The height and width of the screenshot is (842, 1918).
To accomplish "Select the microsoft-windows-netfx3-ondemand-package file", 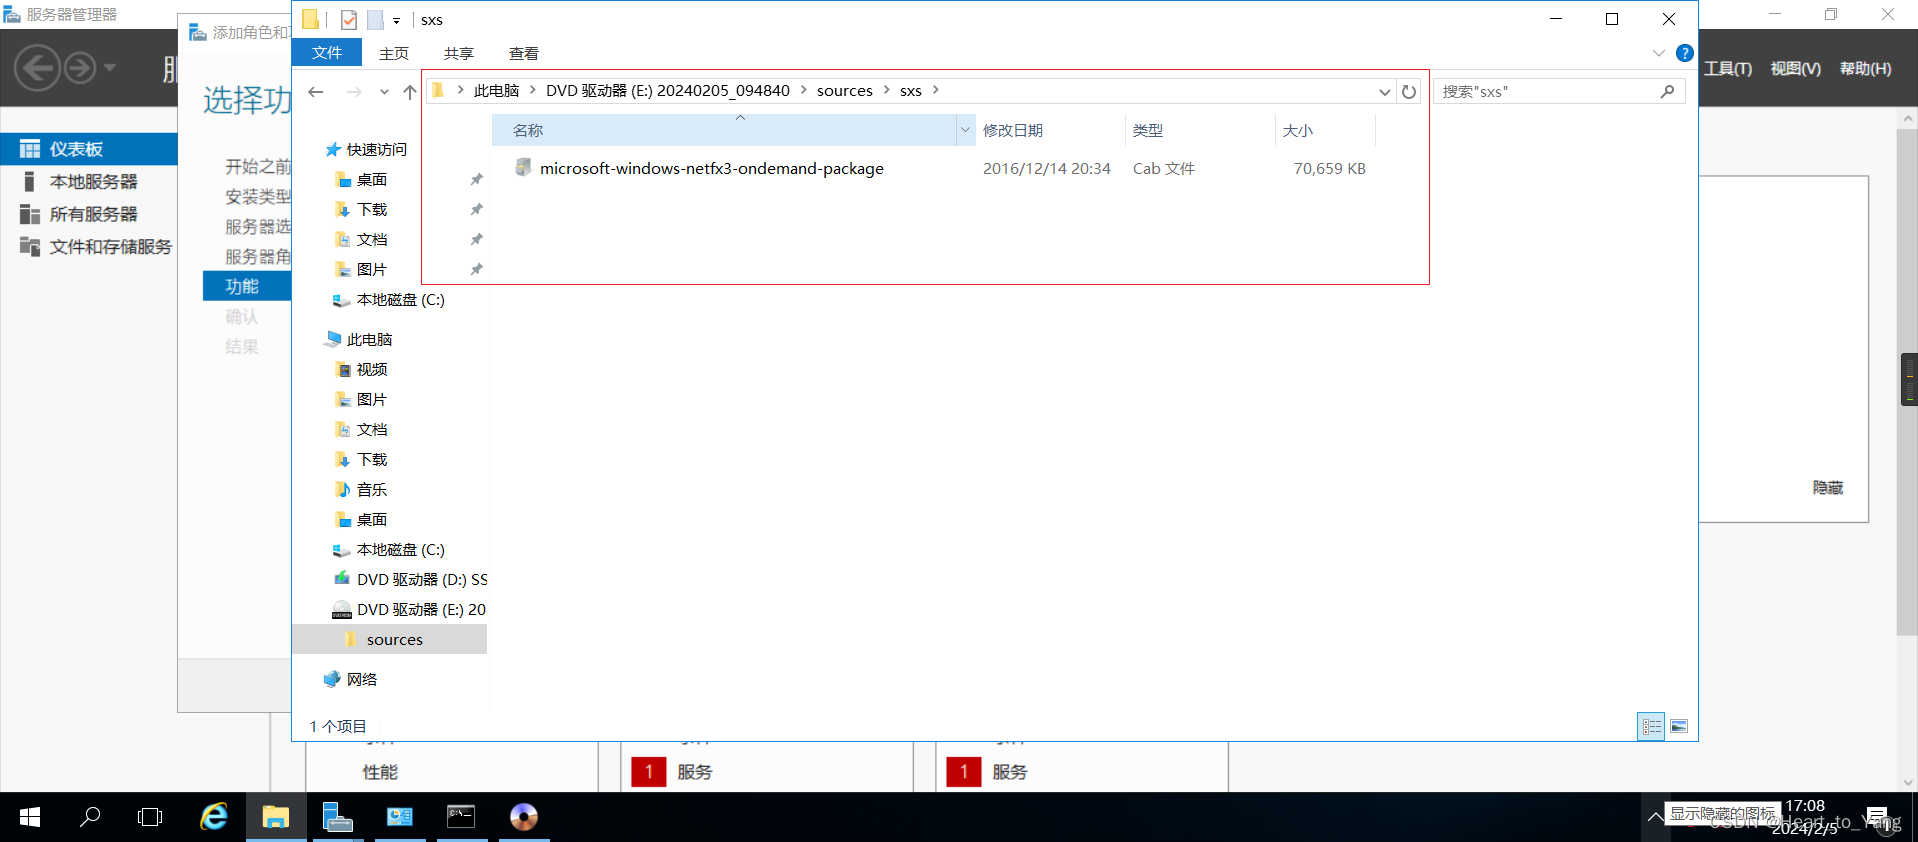I will (711, 169).
